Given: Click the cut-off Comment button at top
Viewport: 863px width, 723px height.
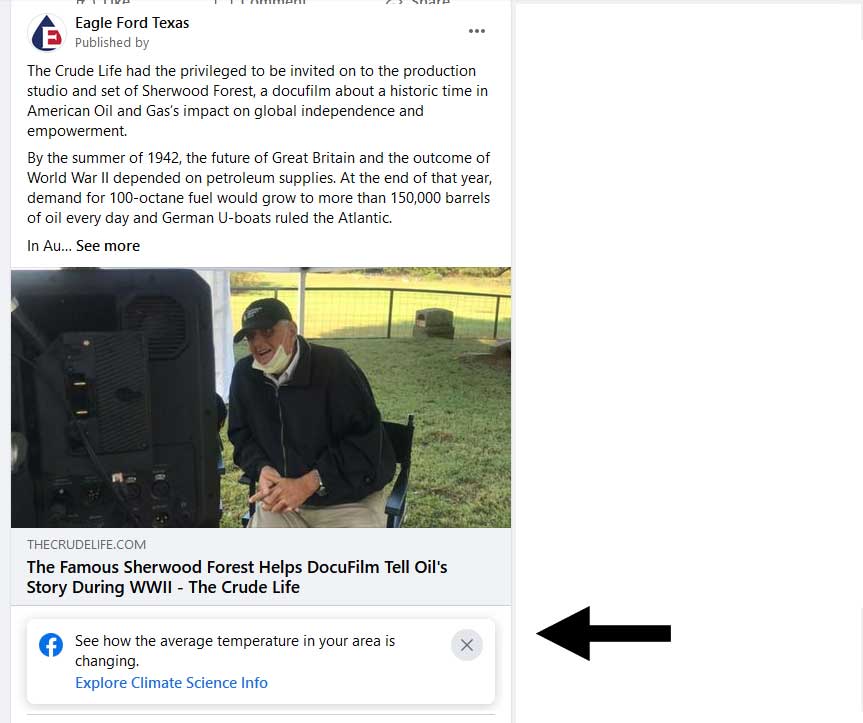Looking at the screenshot, I should (x=260, y=2).
